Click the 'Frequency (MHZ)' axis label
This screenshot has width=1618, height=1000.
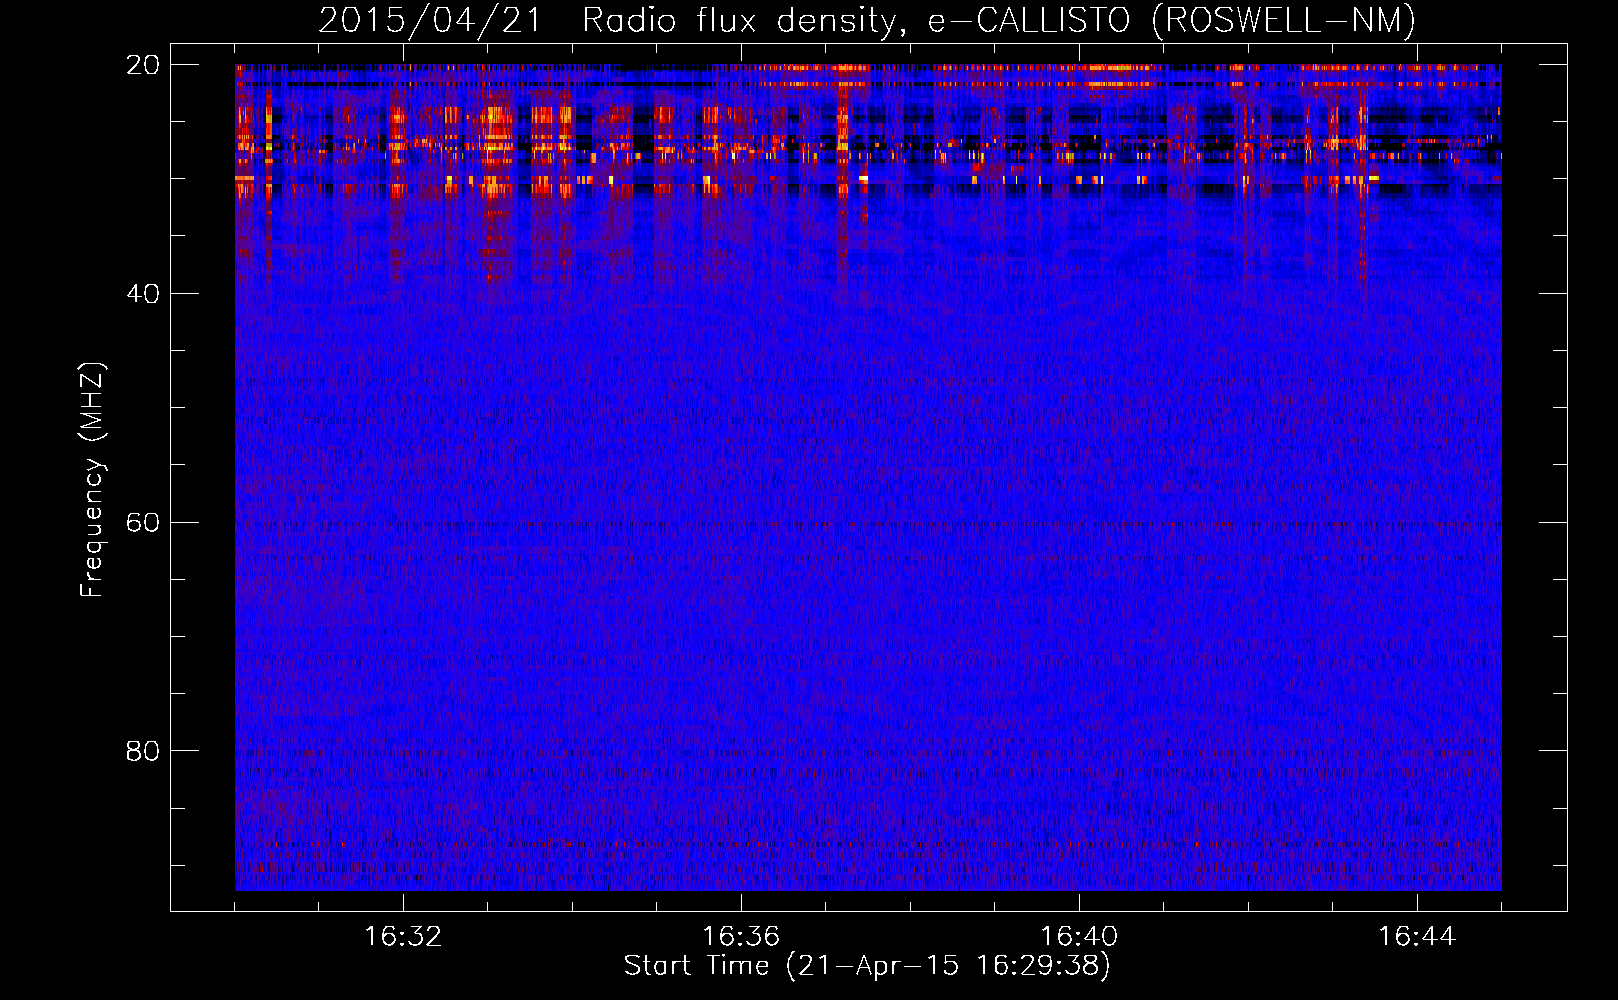click(x=92, y=479)
